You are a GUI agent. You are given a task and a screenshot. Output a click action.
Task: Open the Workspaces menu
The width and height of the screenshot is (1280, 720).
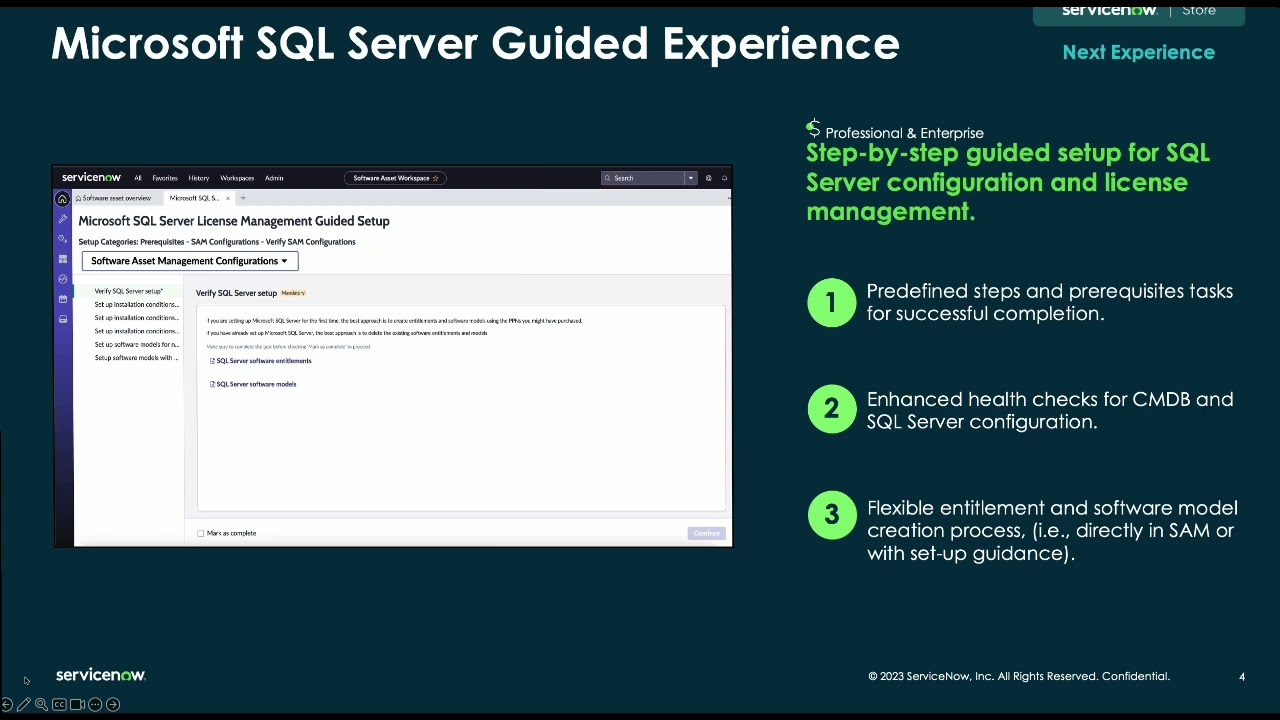coord(237,178)
